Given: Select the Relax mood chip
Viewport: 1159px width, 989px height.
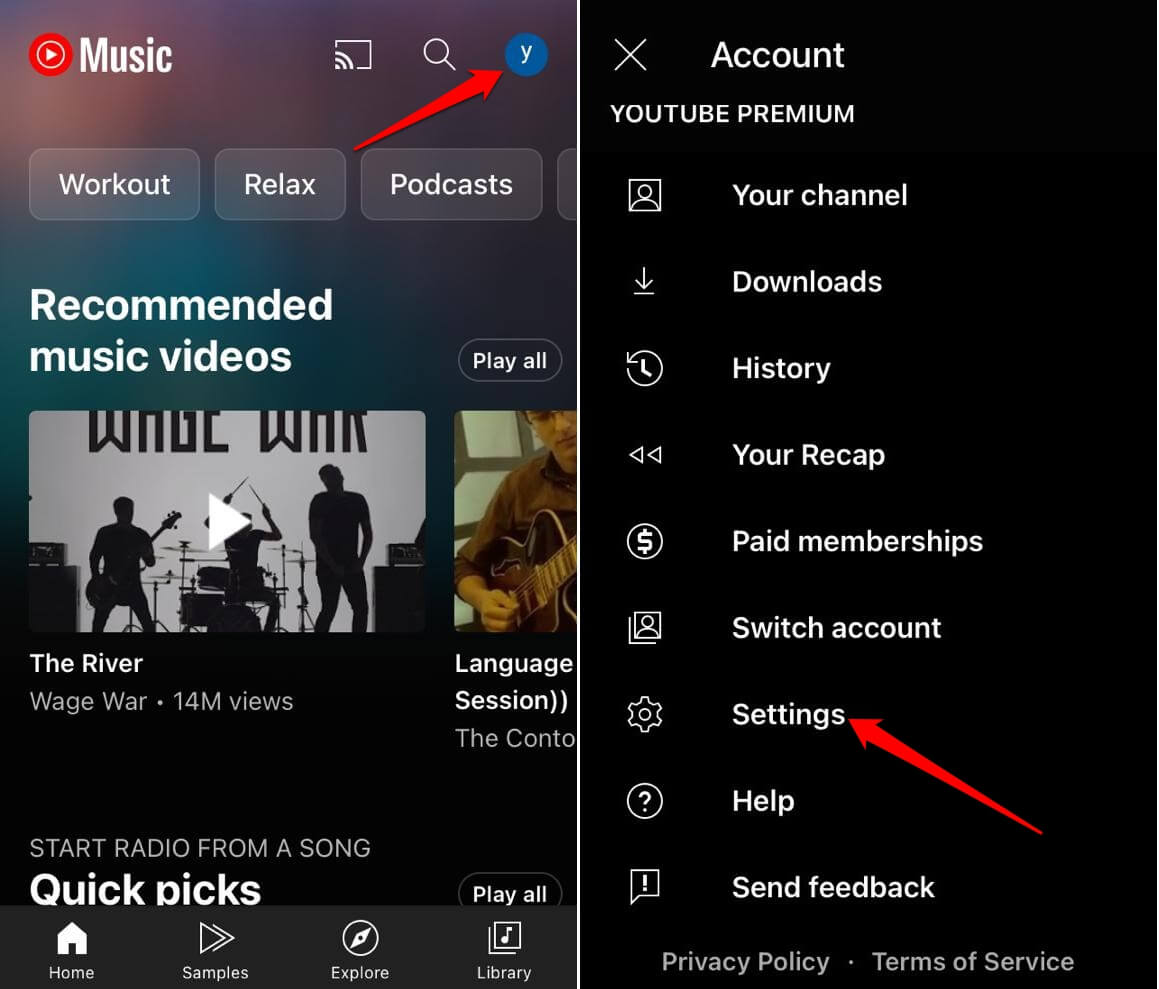Looking at the screenshot, I should point(280,184).
